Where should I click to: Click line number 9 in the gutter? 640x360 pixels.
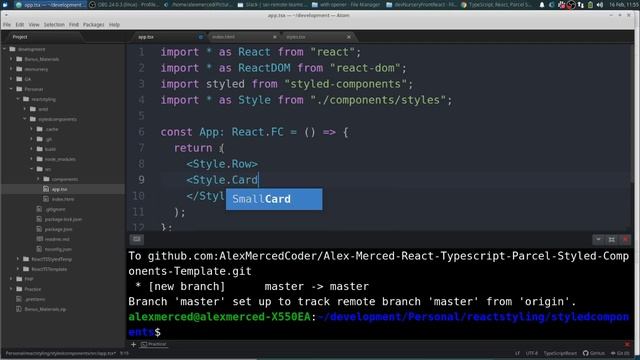141,180
